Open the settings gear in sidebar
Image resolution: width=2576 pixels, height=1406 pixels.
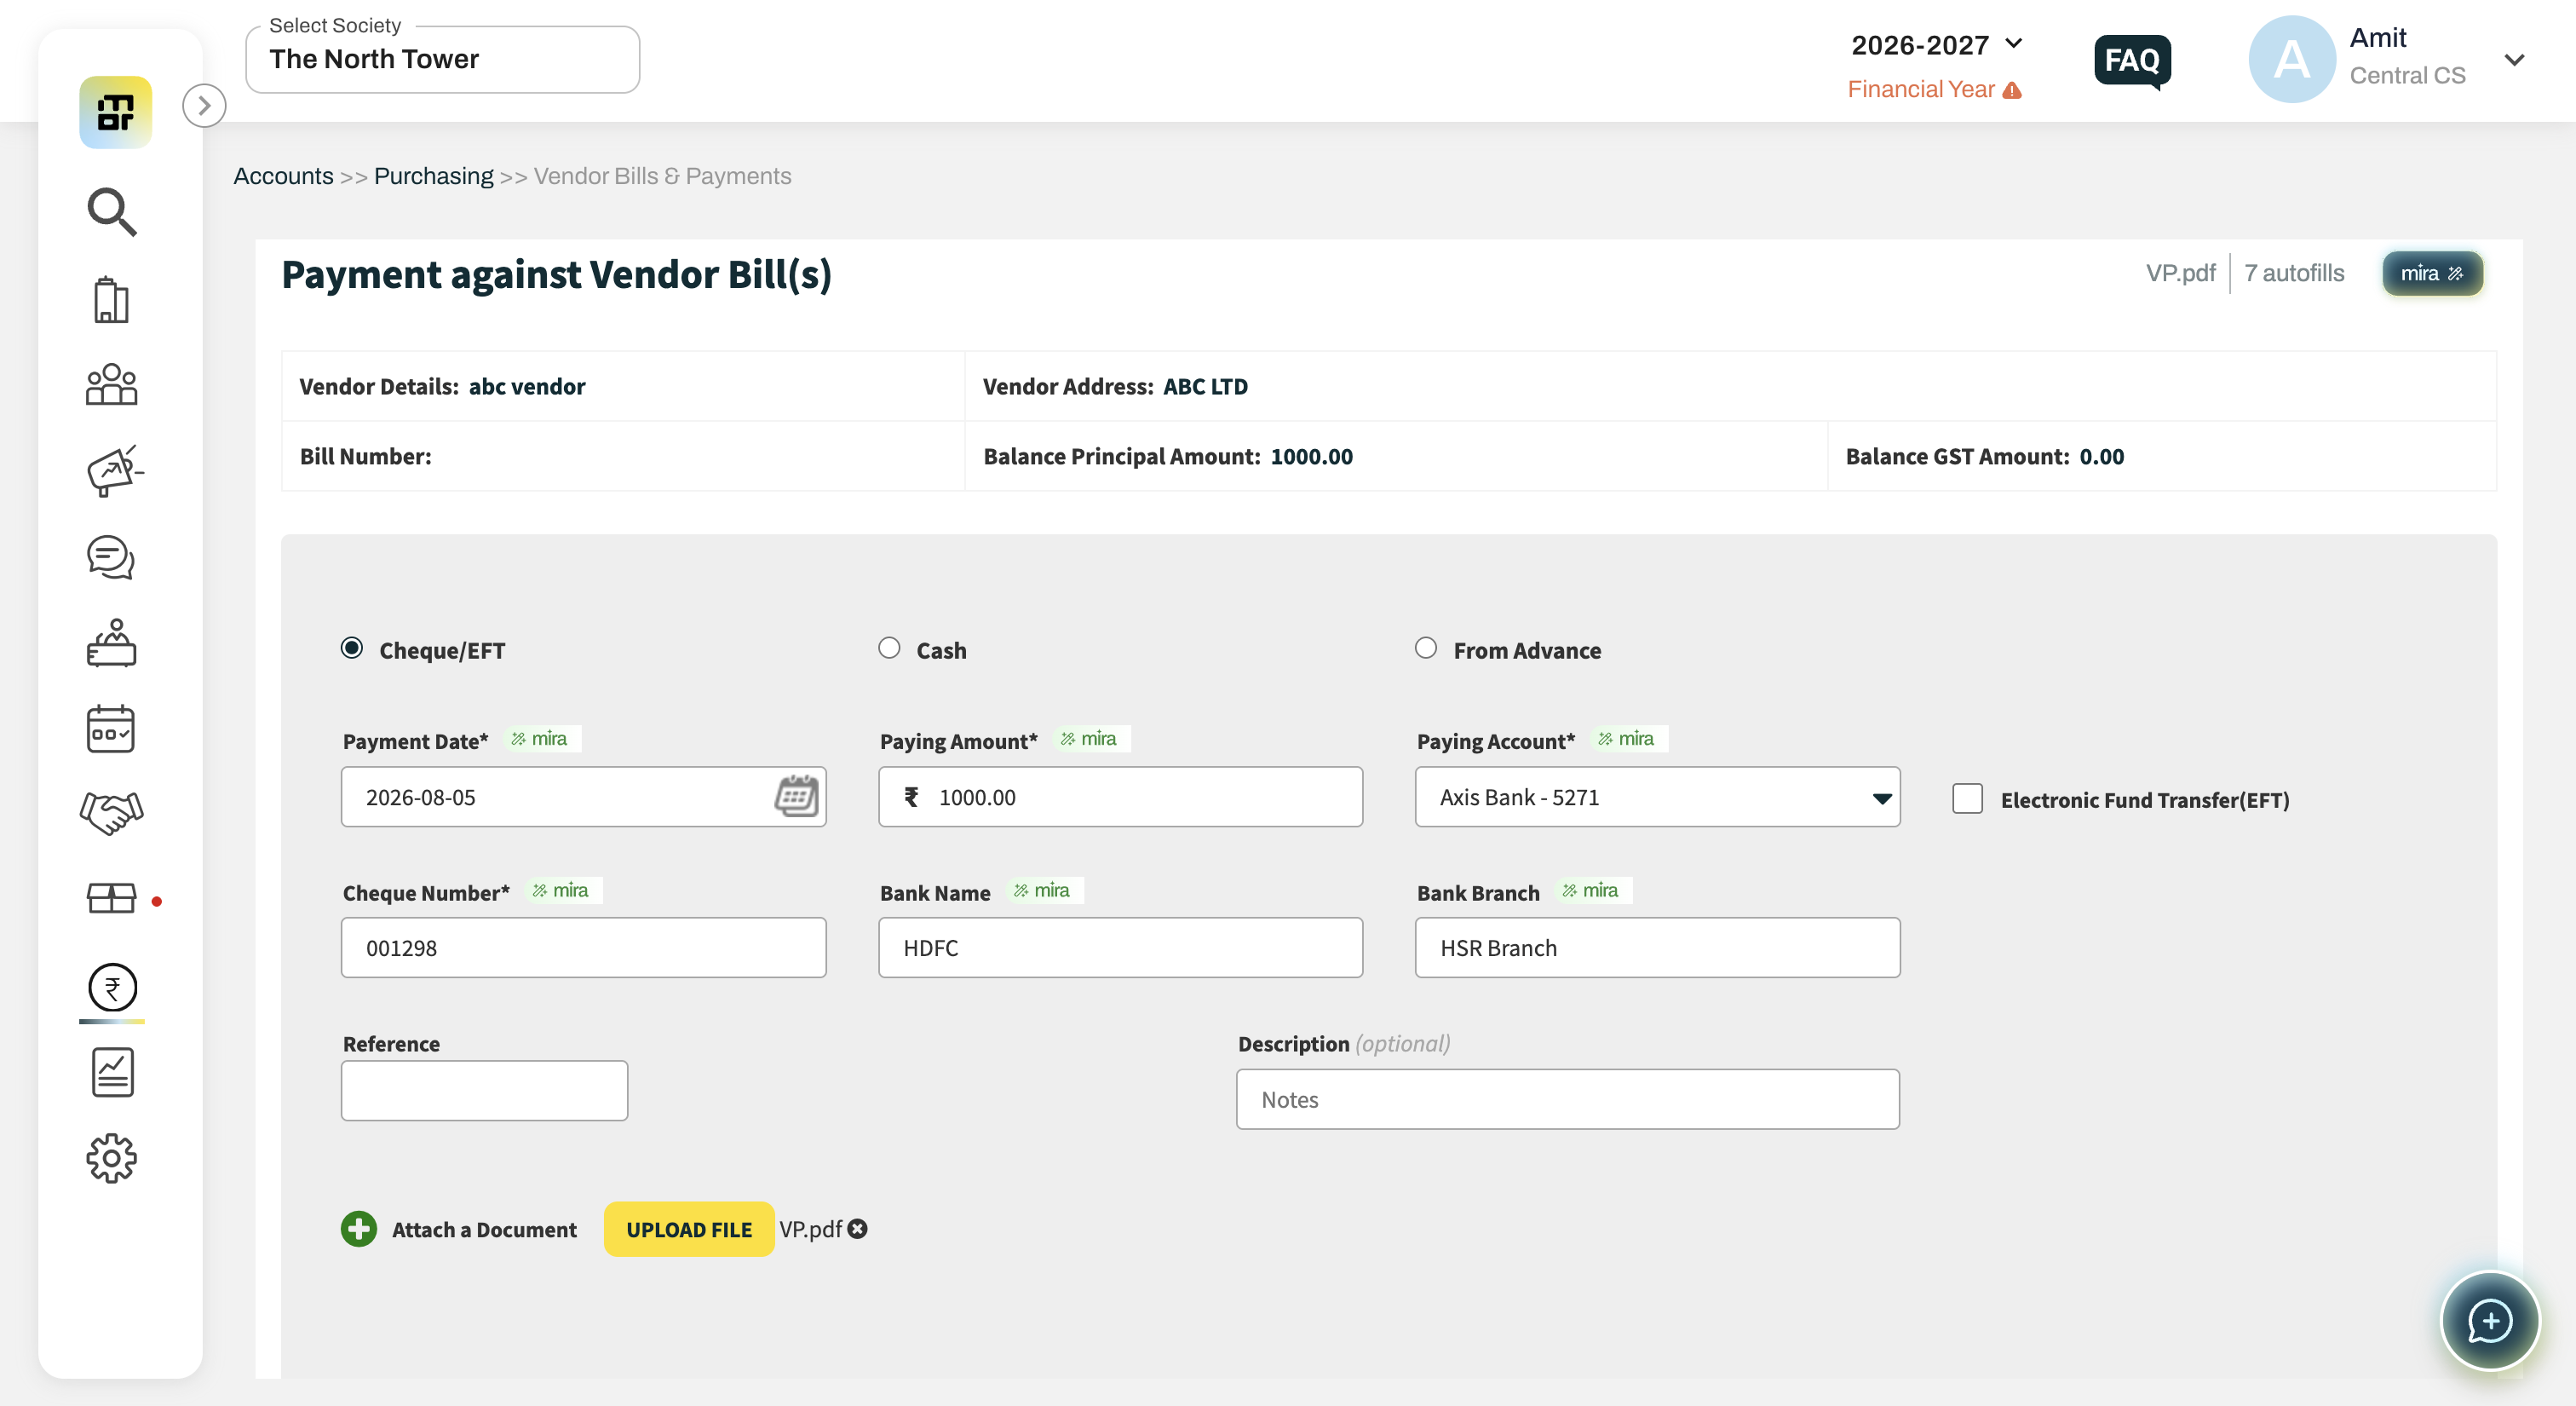(111, 1158)
